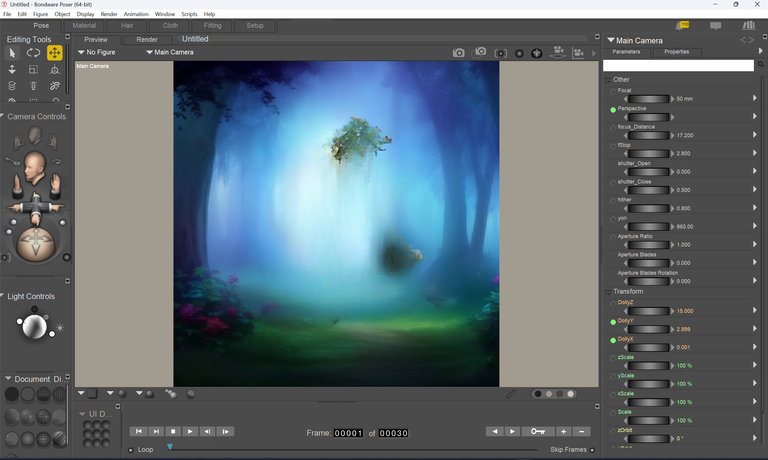The image size is (768, 460).
Task: Click the previous keyframe arrow button
Action: pyautogui.click(x=495, y=432)
